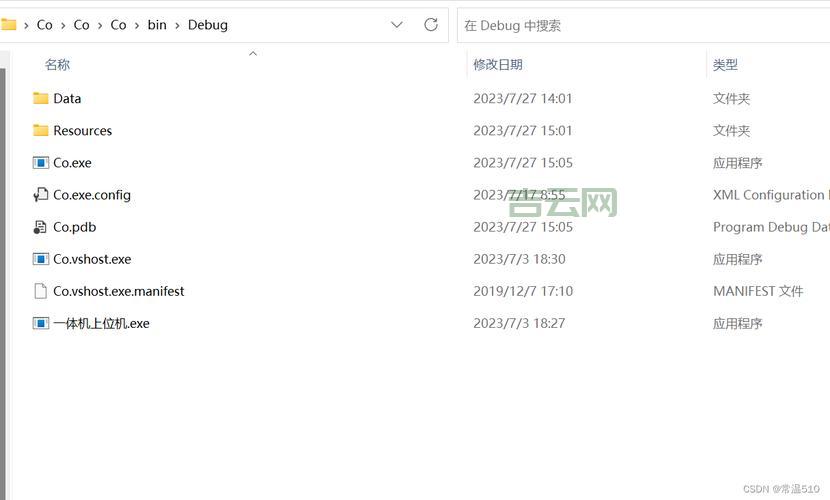Expand the chevron after the second Co breadcrumb
Screen dimensions: 830x500
100,25
